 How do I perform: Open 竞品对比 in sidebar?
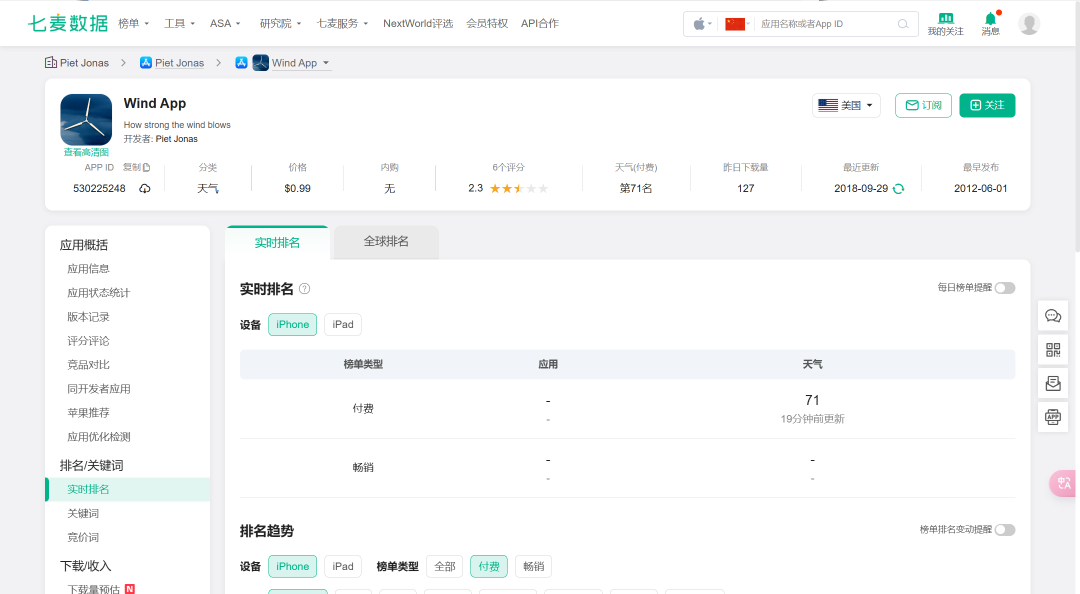tap(88, 365)
